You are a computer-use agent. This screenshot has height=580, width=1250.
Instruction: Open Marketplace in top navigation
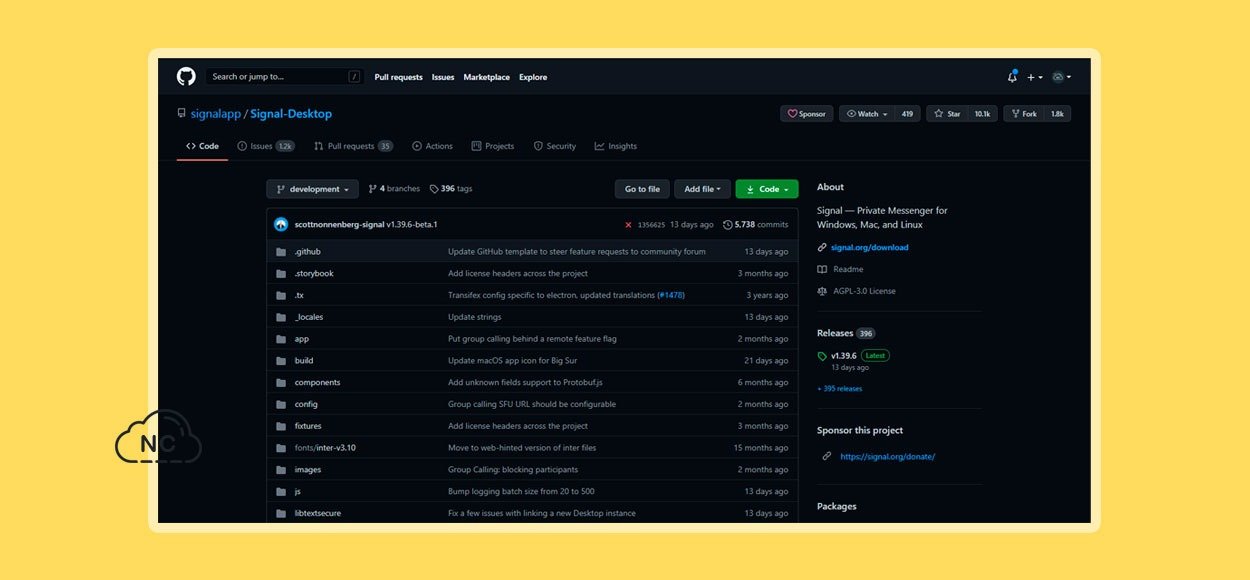tap(486, 77)
